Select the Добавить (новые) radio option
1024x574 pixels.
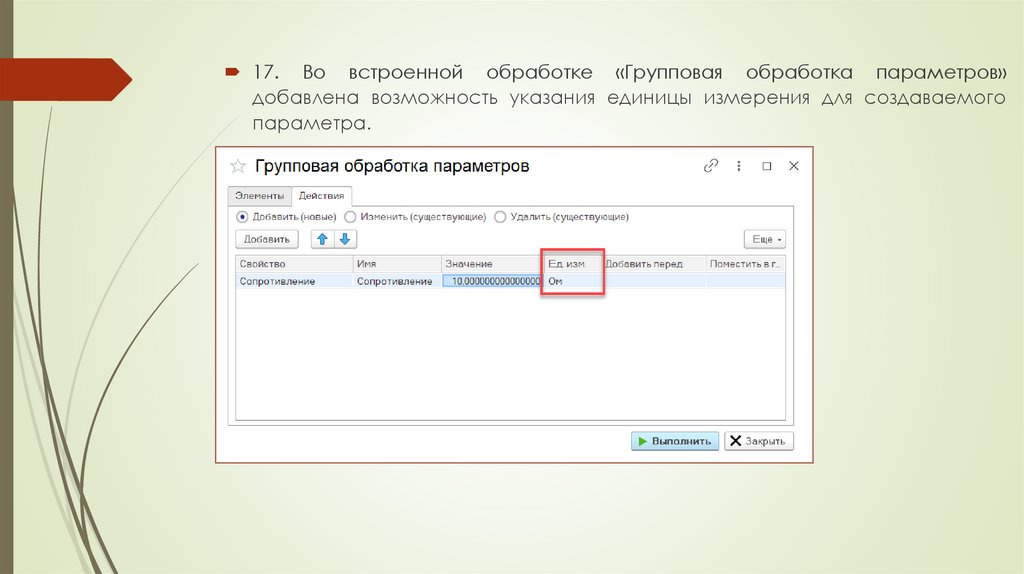[x=241, y=216]
